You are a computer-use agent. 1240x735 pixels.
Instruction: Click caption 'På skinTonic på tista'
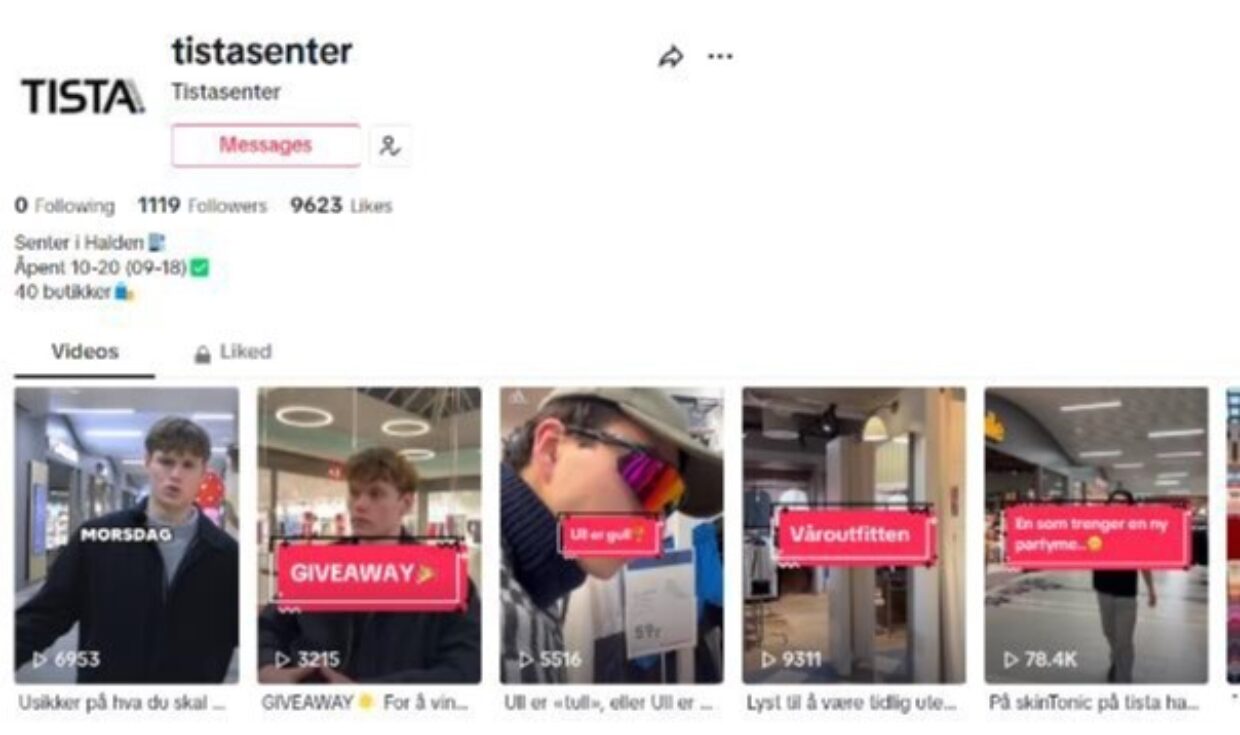point(1094,704)
